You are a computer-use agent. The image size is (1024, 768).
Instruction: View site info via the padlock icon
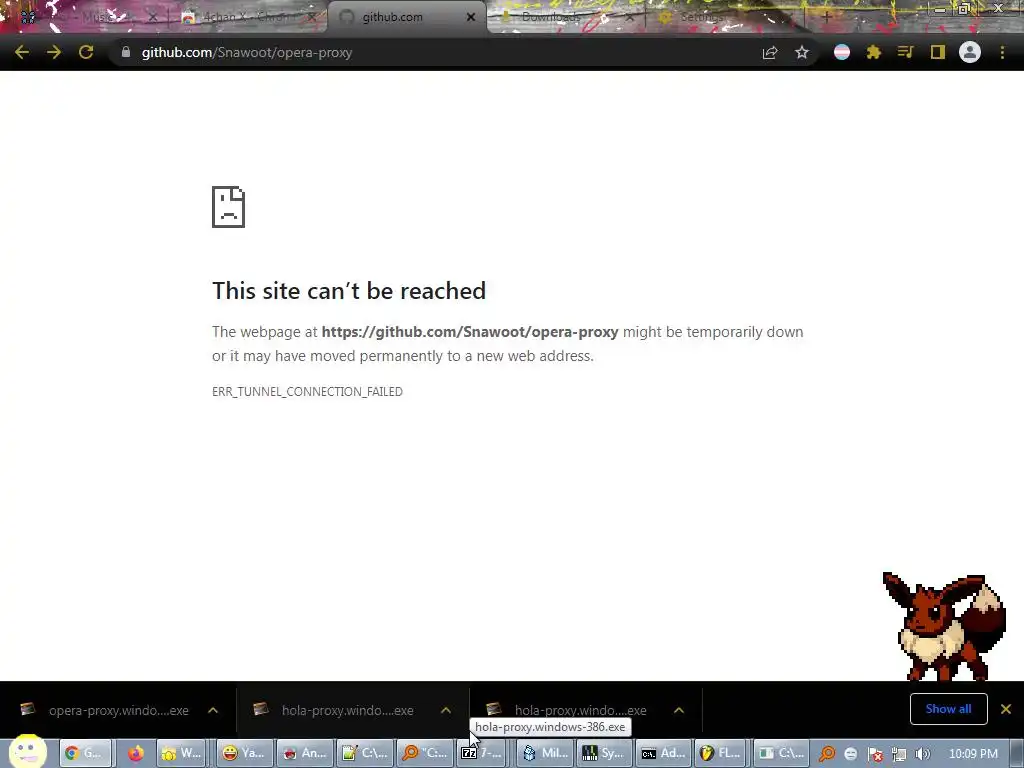point(125,52)
